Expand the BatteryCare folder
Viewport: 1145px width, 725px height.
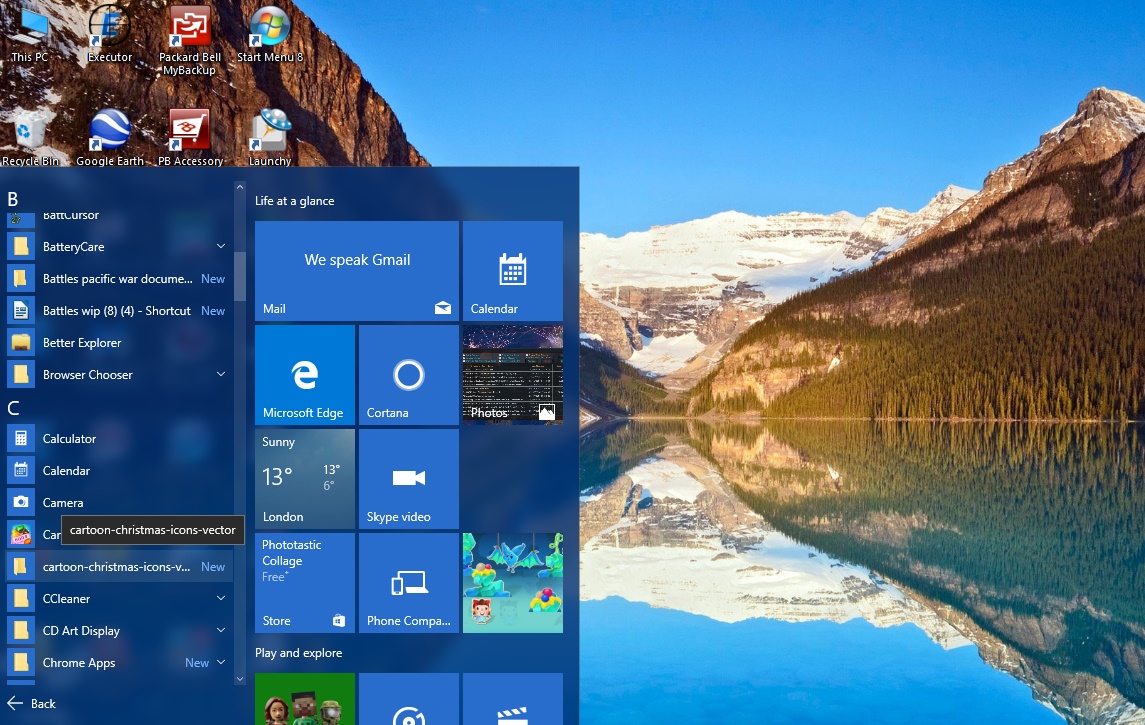click(221, 247)
